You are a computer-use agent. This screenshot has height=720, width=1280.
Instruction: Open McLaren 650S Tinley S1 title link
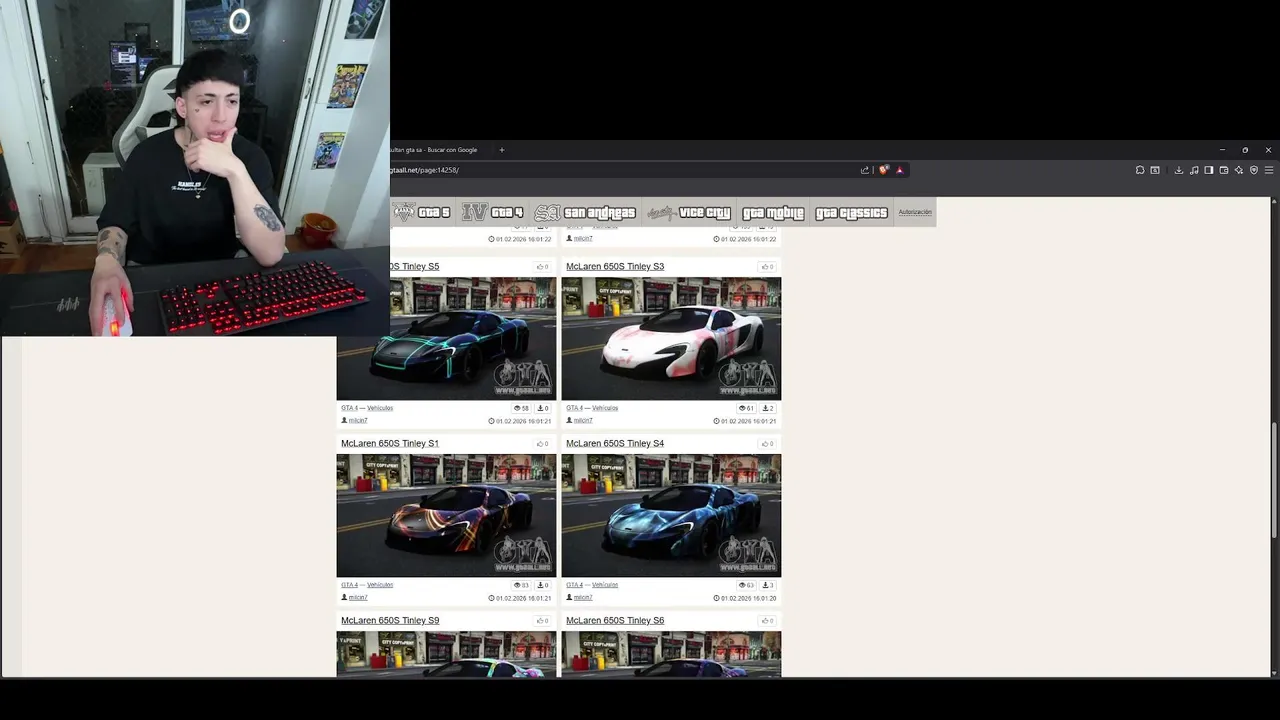coord(390,444)
